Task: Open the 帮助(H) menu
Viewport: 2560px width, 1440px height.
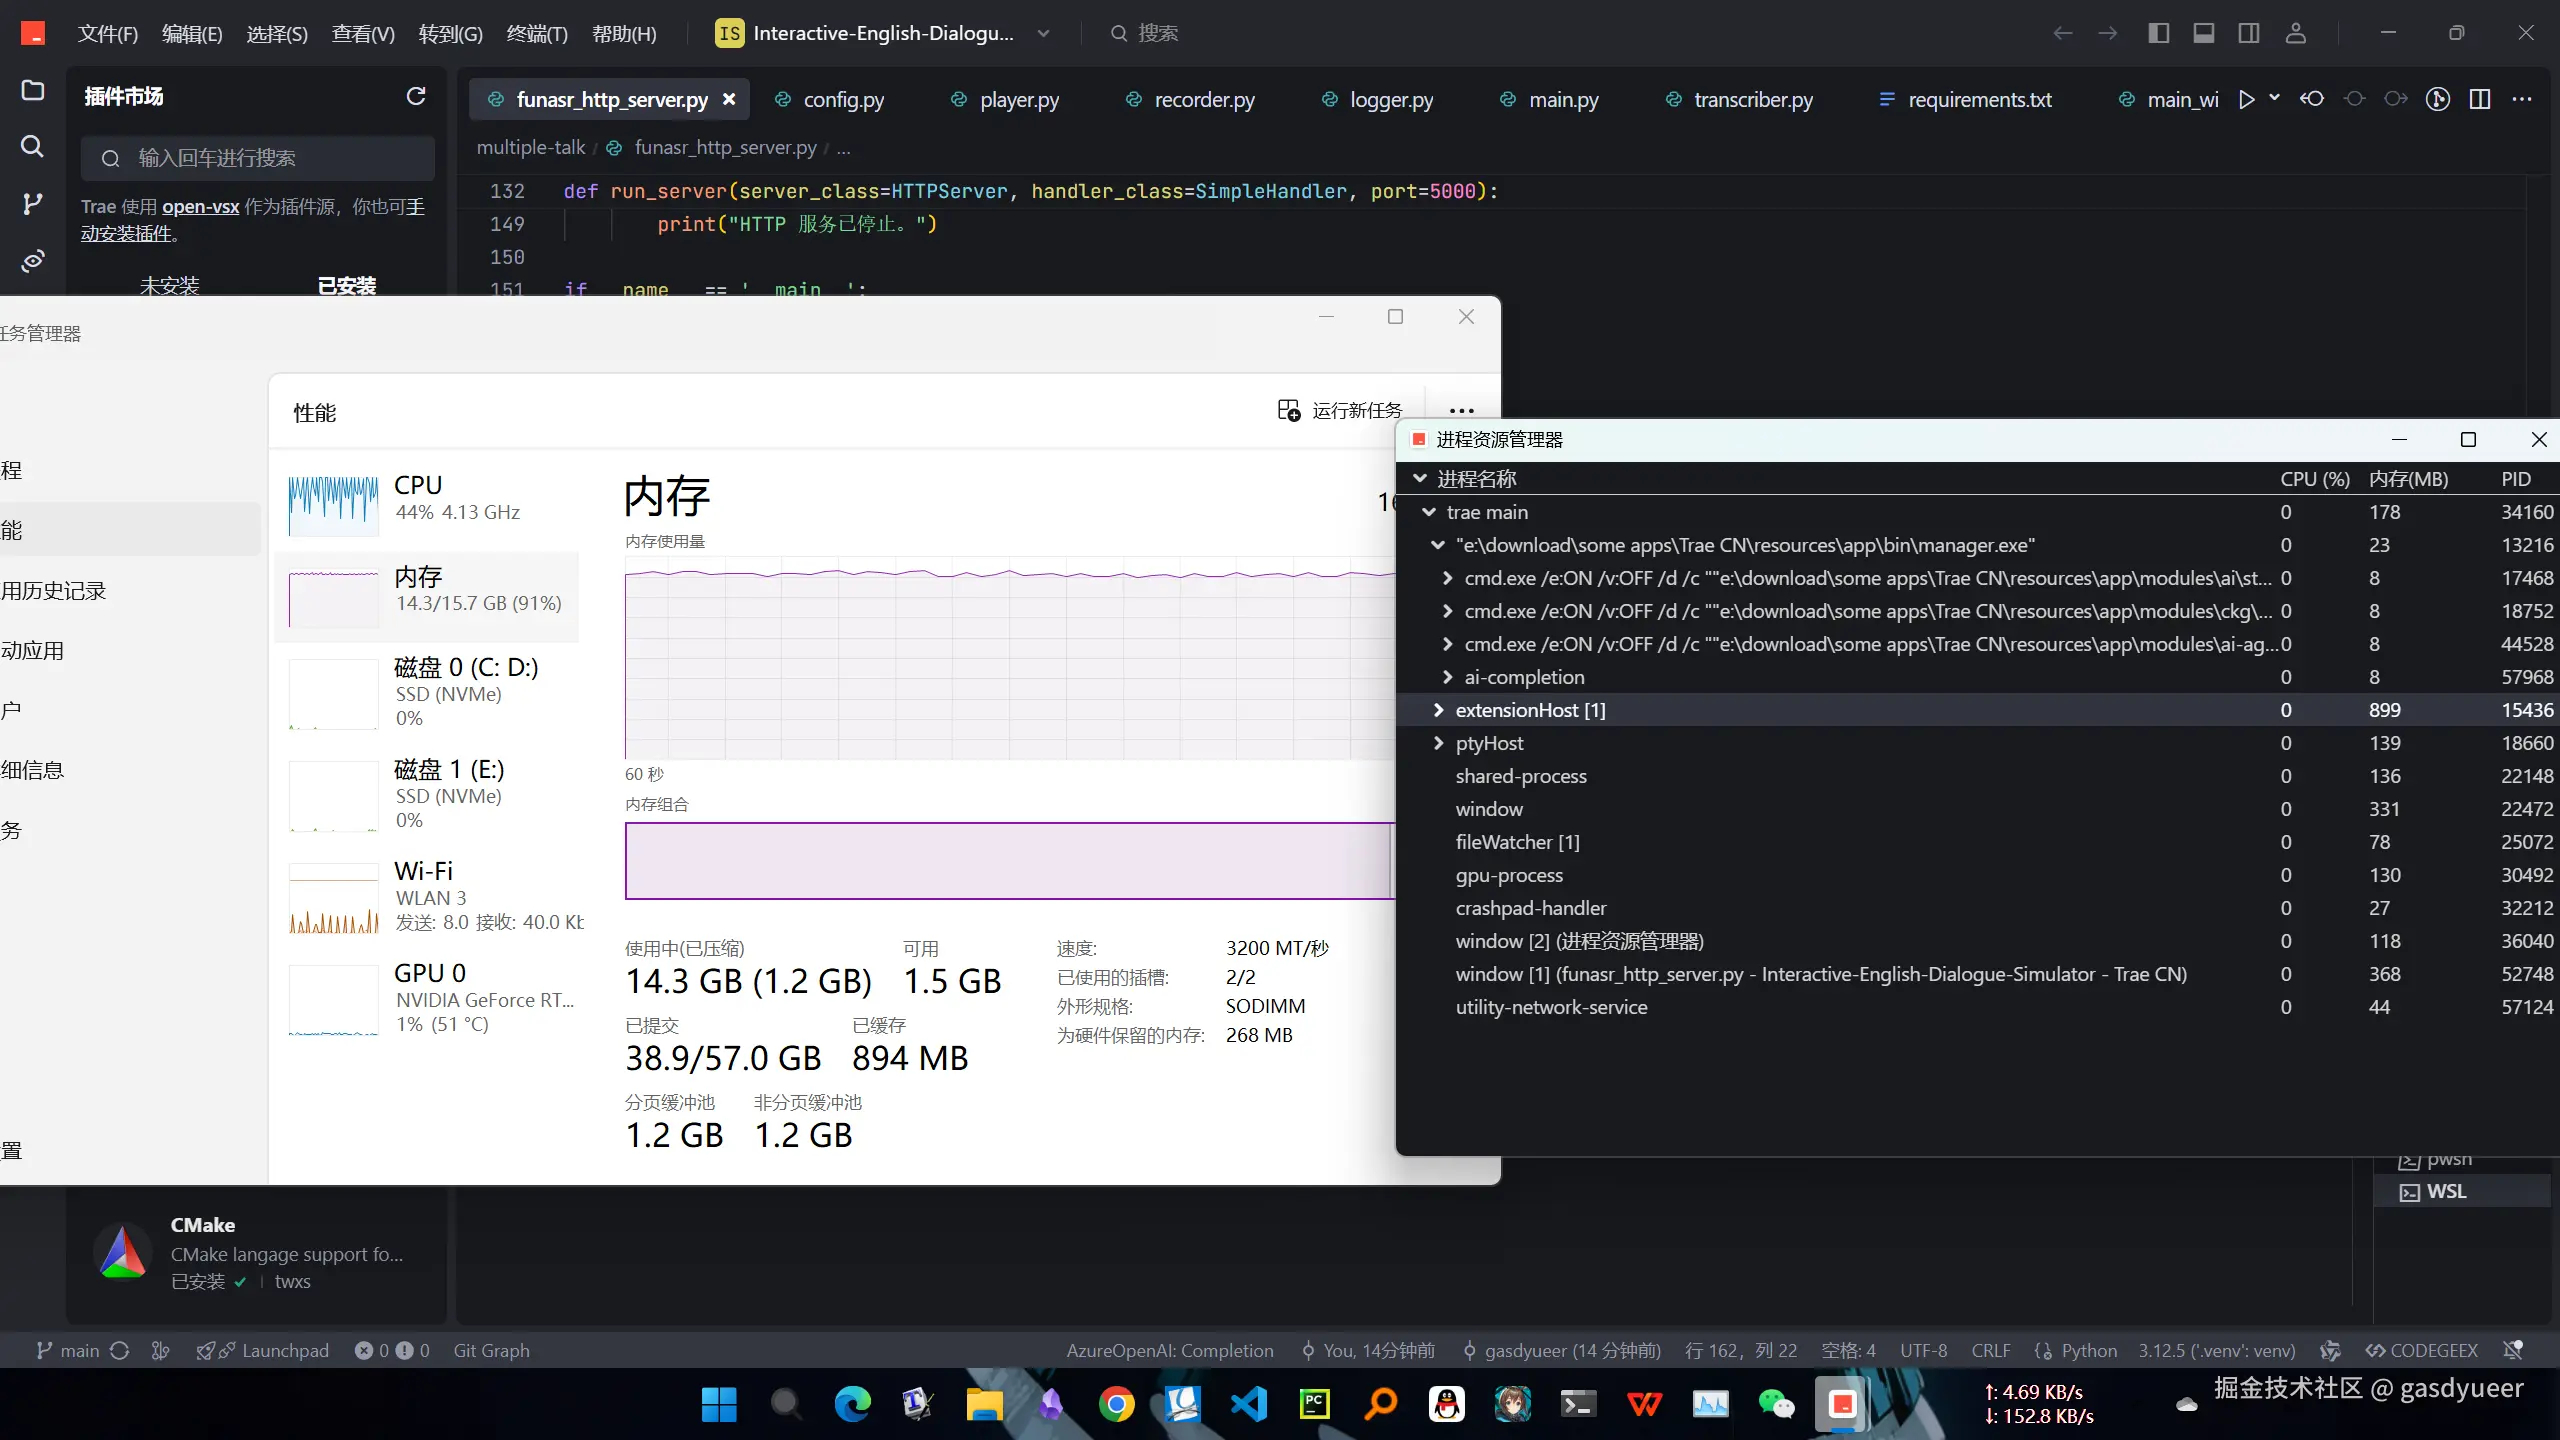Action: coord(623,32)
